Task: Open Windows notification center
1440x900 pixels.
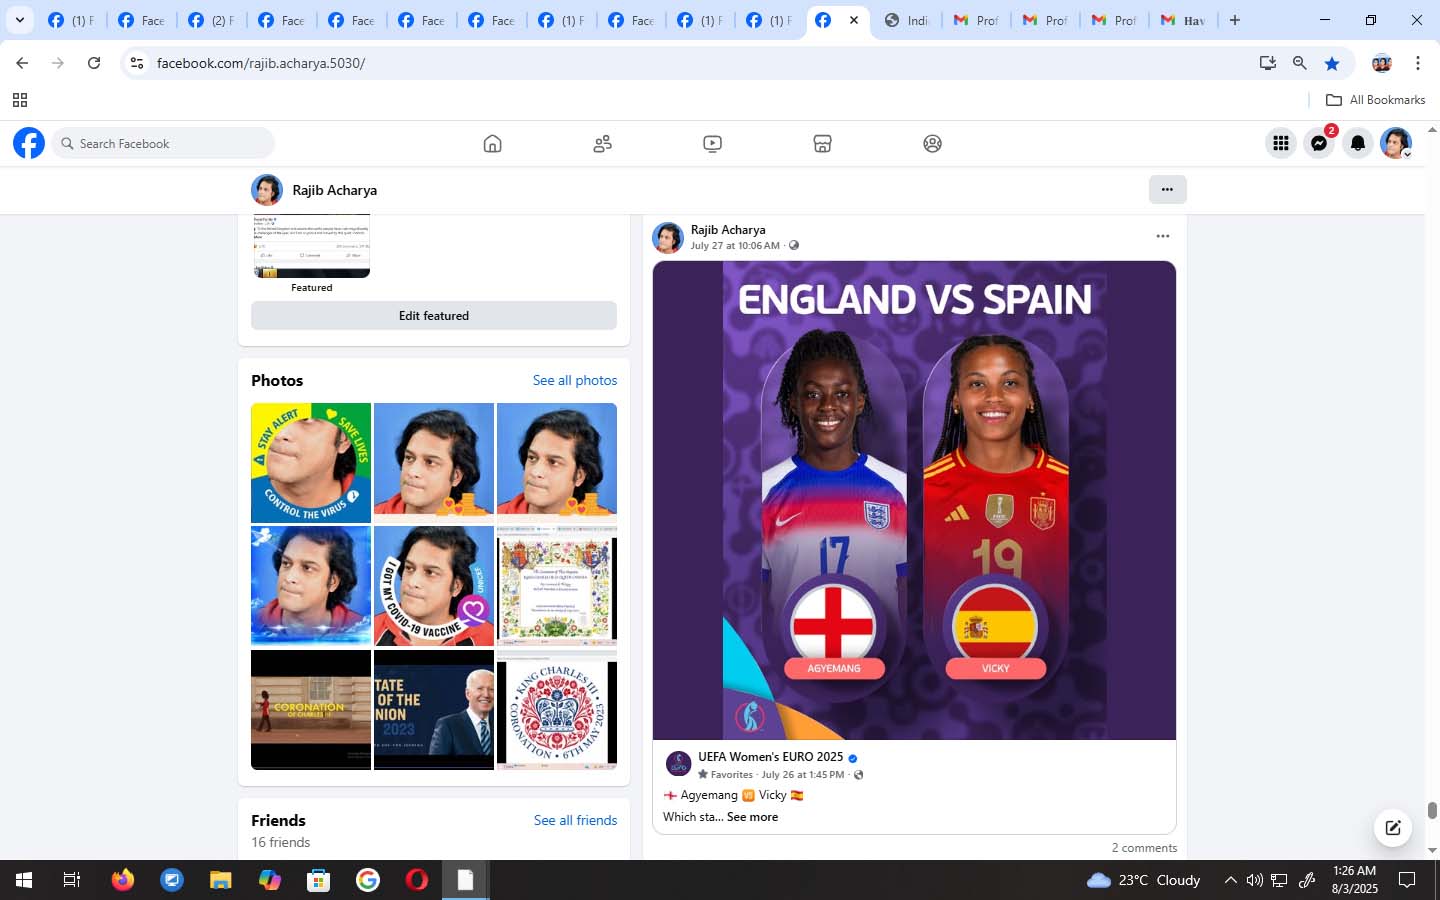Action: click(1407, 880)
